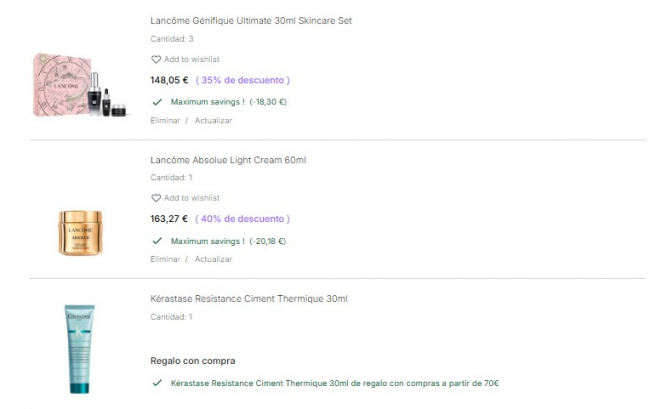This screenshot has width=650, height=409.
Task: Click Cantidad: 3 on Génifique set
Action: 171,39
